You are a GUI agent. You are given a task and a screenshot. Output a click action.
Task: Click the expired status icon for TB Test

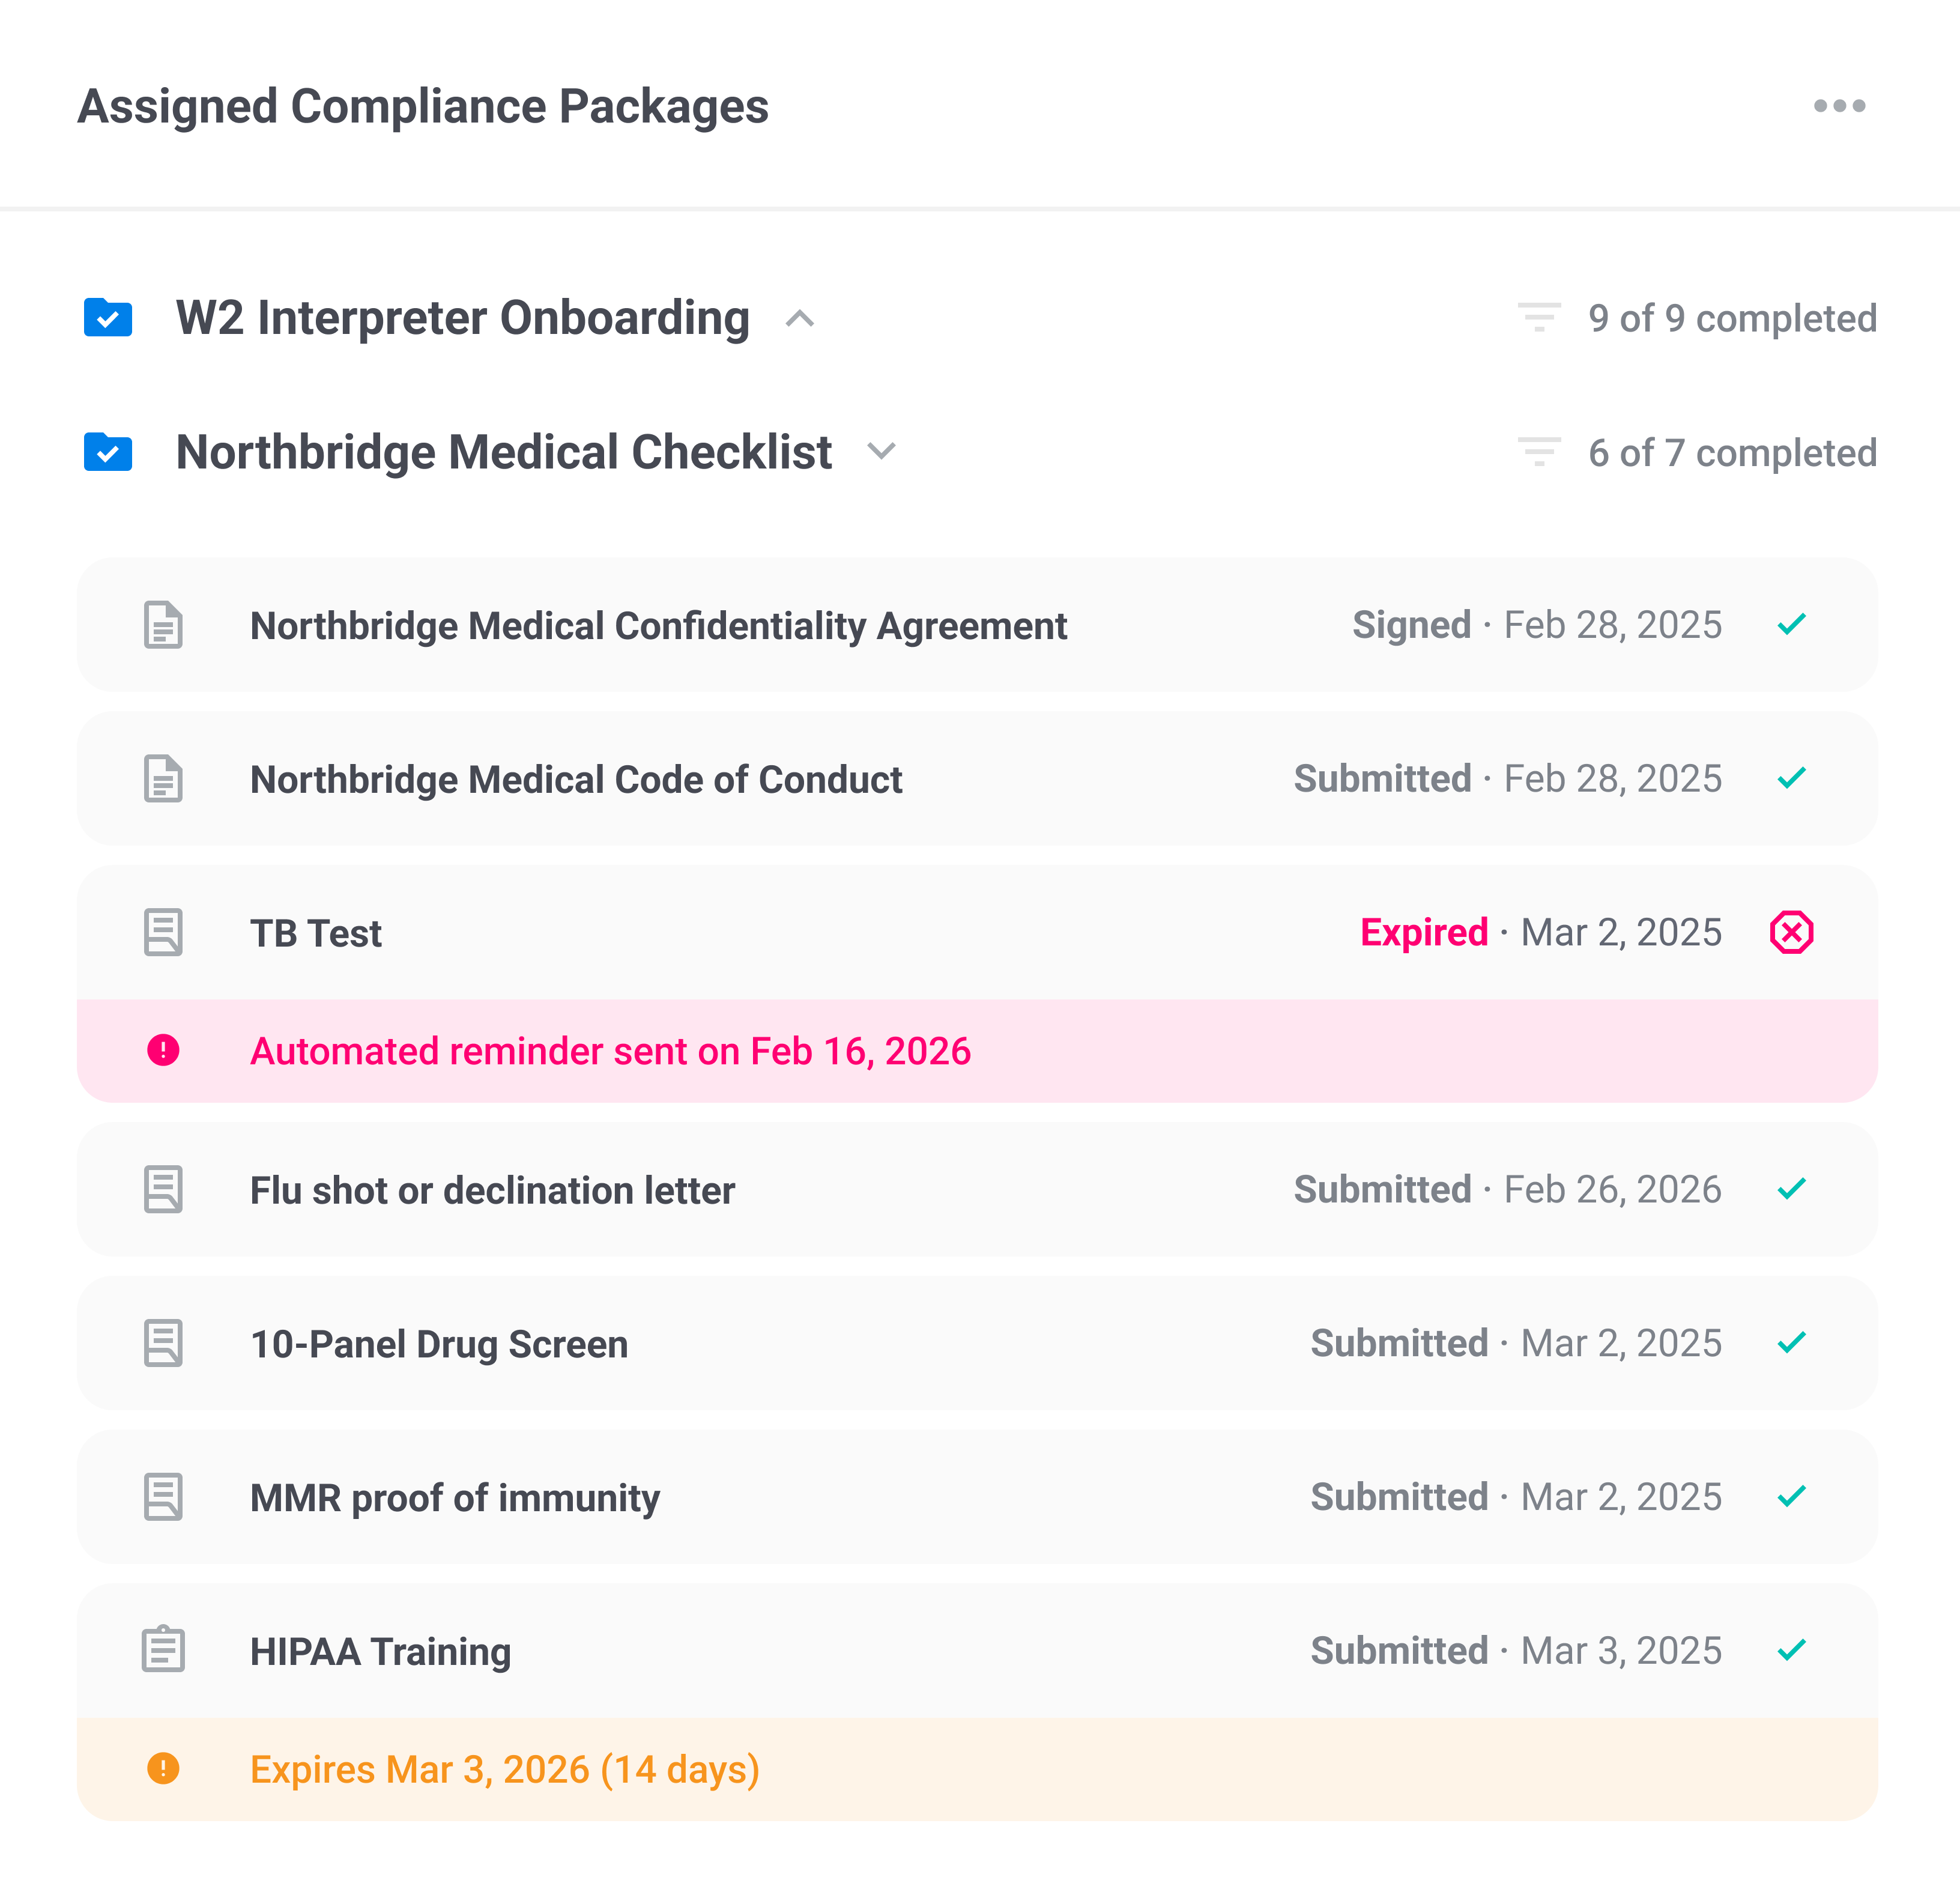coord(1793,932)
